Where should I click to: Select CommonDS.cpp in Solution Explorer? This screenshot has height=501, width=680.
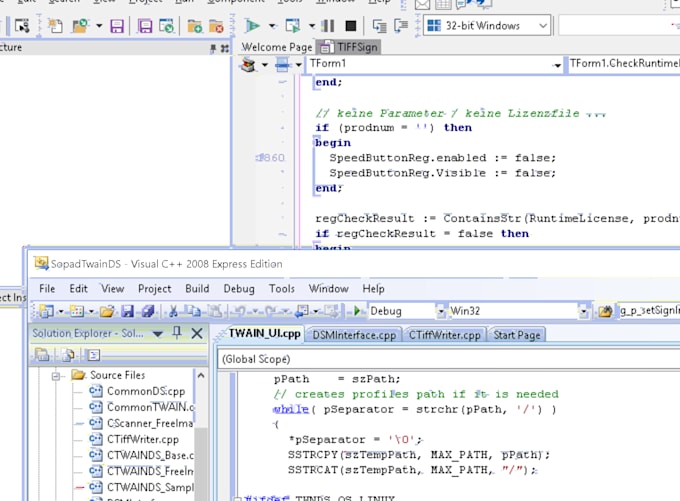point(145,391)
